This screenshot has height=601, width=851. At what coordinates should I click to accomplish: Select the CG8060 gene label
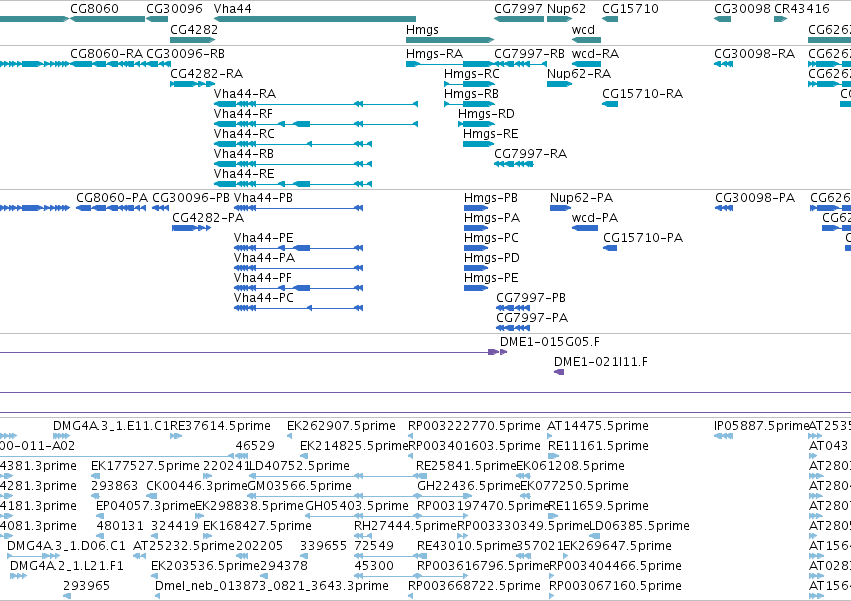[x=94, y=9]
